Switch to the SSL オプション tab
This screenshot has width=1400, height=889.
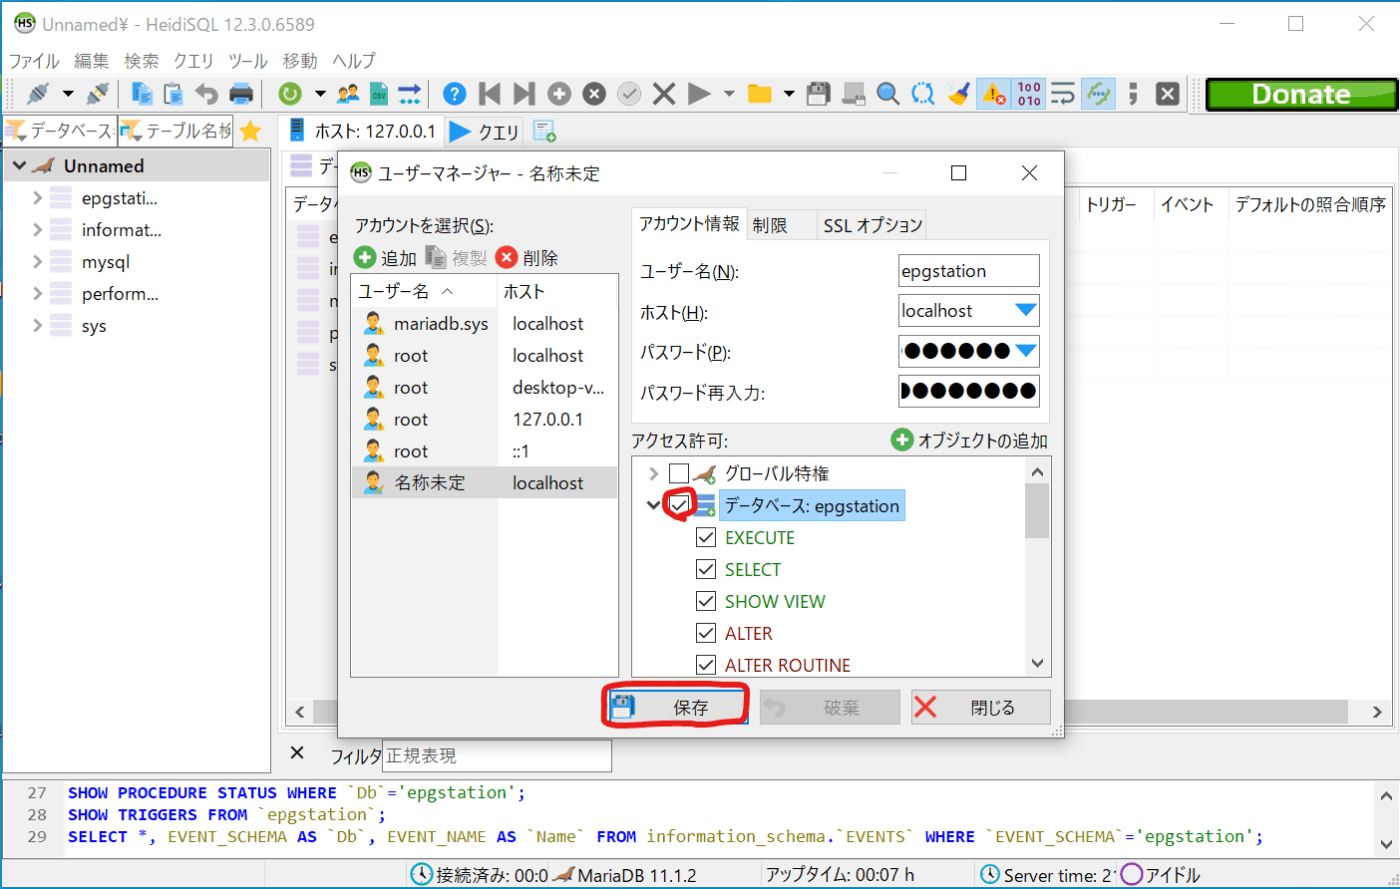click(872, 226)
